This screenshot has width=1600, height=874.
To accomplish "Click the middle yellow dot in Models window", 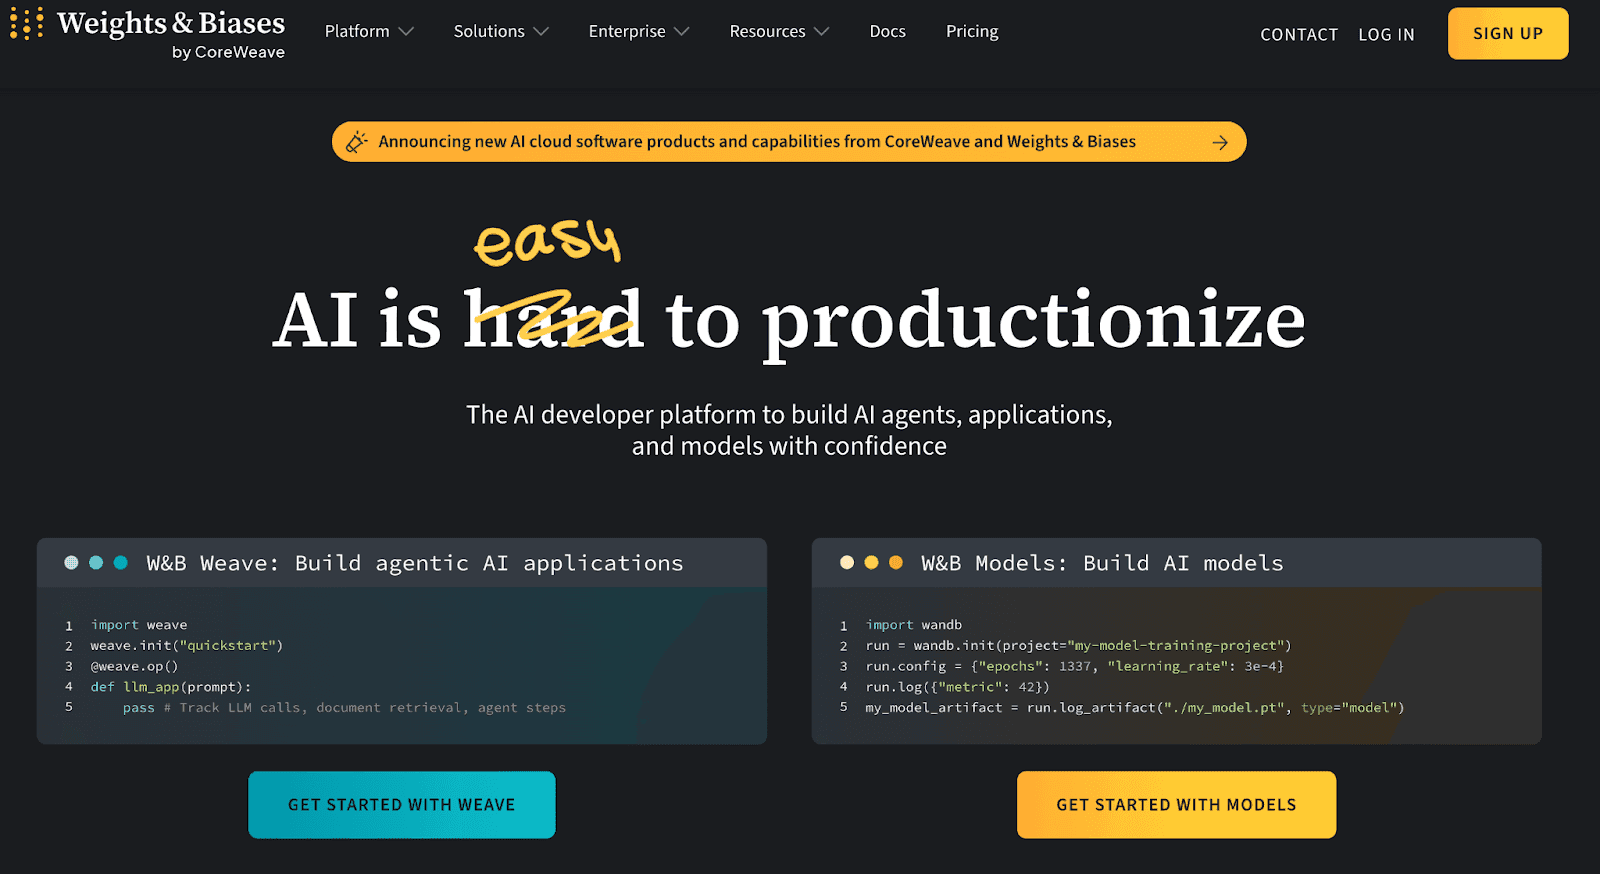I will tap(871, 563).
